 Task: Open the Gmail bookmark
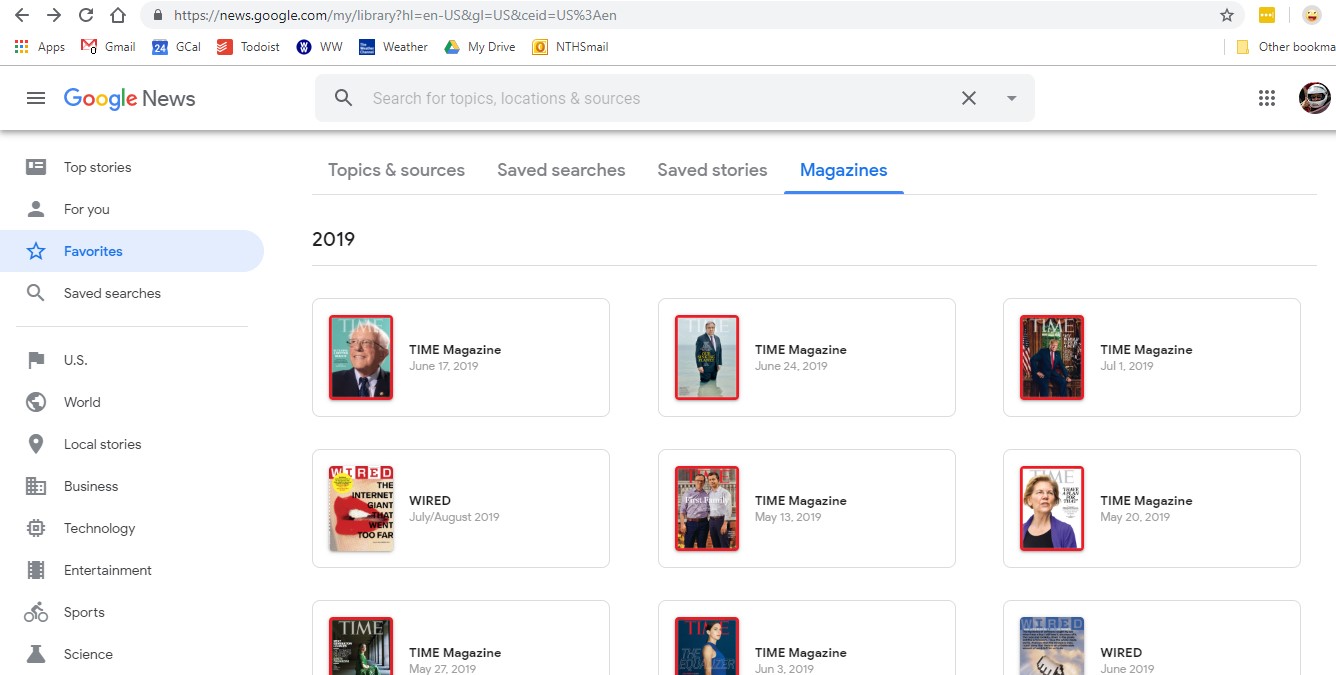click(108, 47)
